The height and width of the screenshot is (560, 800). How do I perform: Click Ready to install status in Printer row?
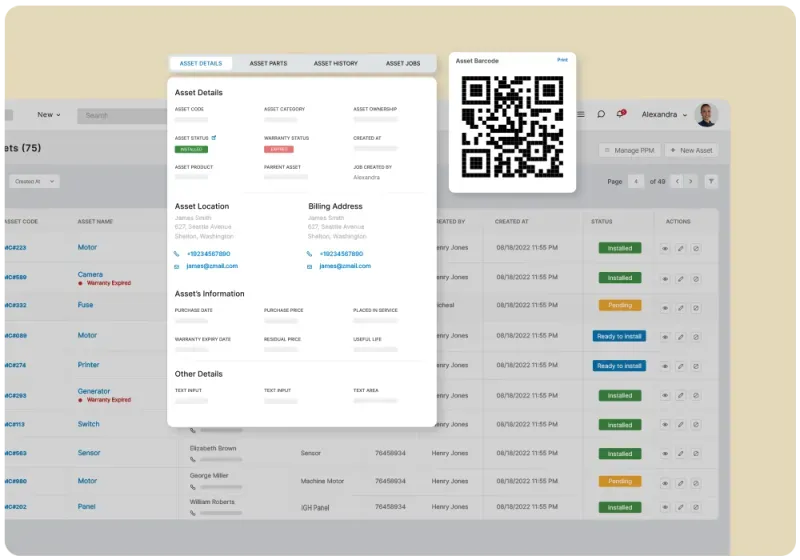[619, 366]
